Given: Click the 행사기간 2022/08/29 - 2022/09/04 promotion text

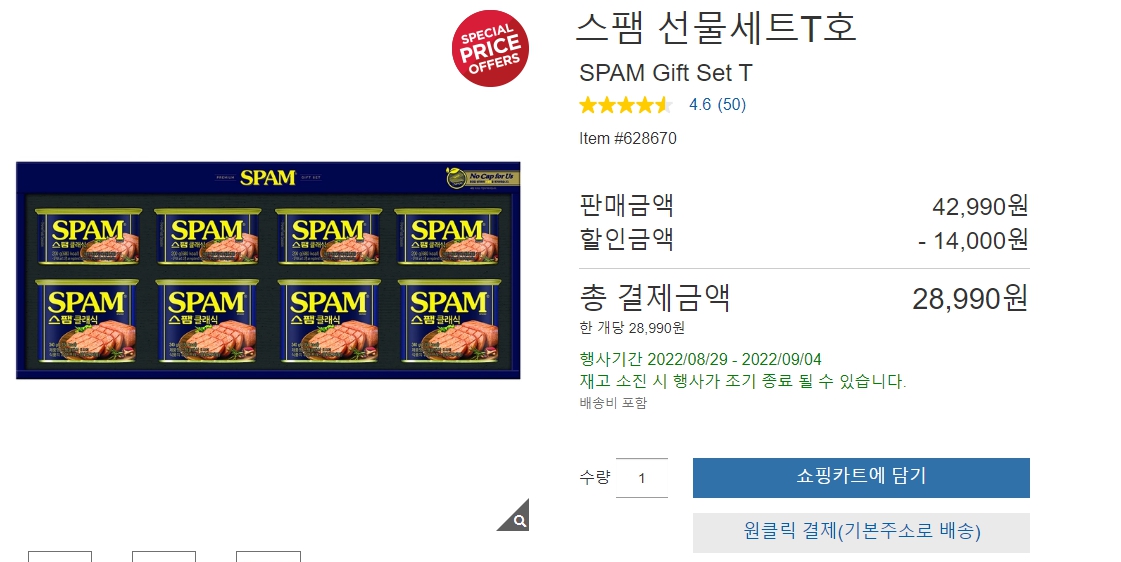Looking at the screenshot, I should click(700, 359).
